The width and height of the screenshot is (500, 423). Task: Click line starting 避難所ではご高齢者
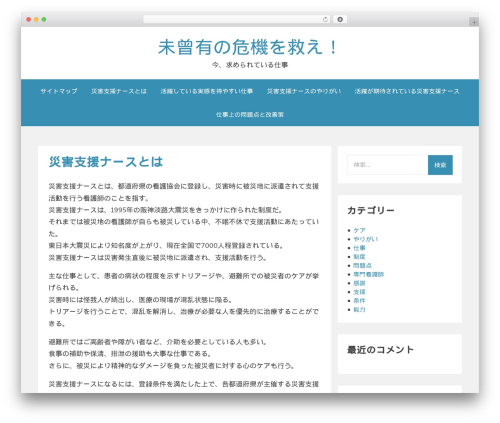click(158, 342)
